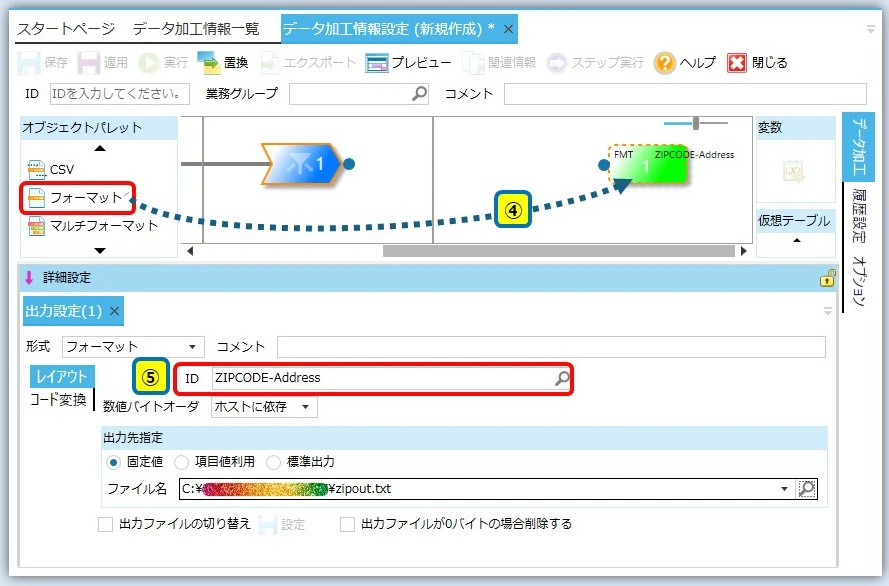Select the 履歴設定 vertical tab
This screenshot has height=586, width=889.
pos(859,216)
